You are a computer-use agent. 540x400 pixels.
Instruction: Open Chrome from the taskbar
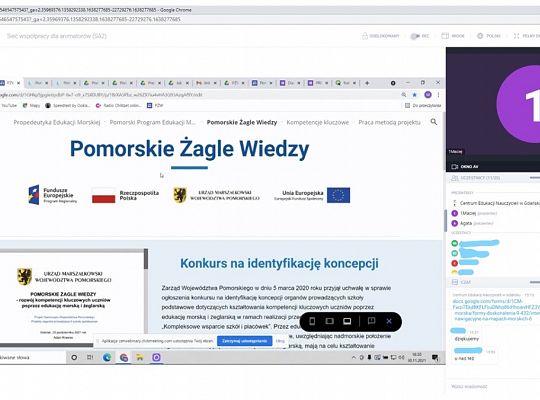coord(124,358)
